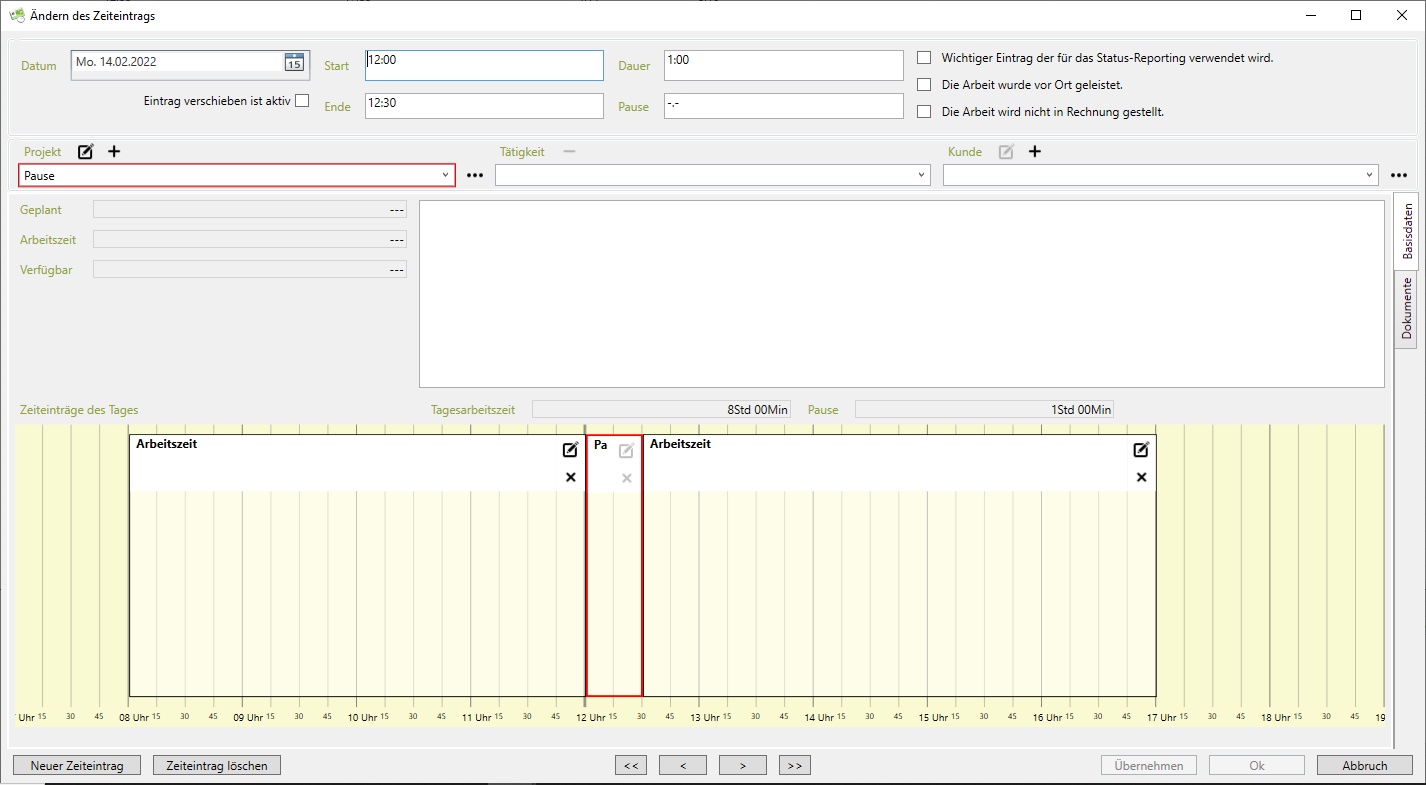Enable 'Eintrag verschieben ist aktiv' checkbox
This screenshot has width=1426, height=785.
[x=302, y=100]
